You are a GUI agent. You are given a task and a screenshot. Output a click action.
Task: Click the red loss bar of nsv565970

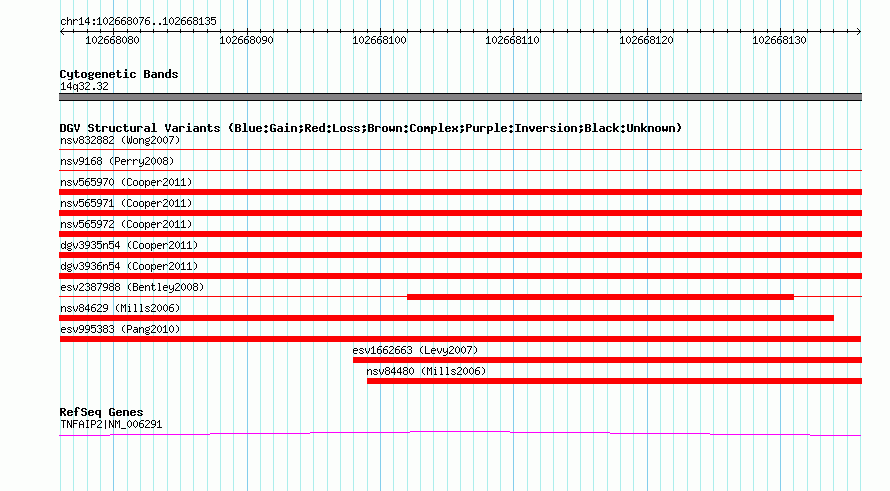(x=460, y=192)
